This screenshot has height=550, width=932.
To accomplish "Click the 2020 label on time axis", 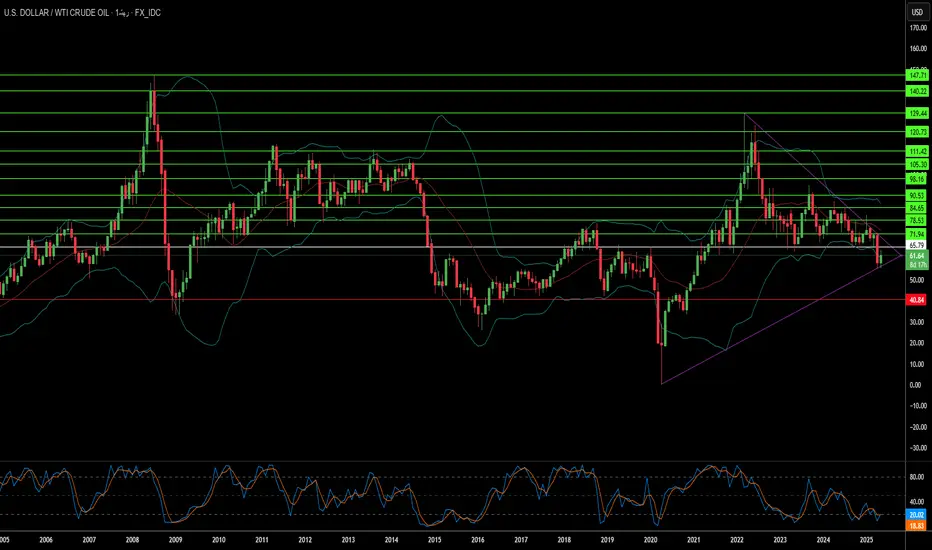I will 650,540.
